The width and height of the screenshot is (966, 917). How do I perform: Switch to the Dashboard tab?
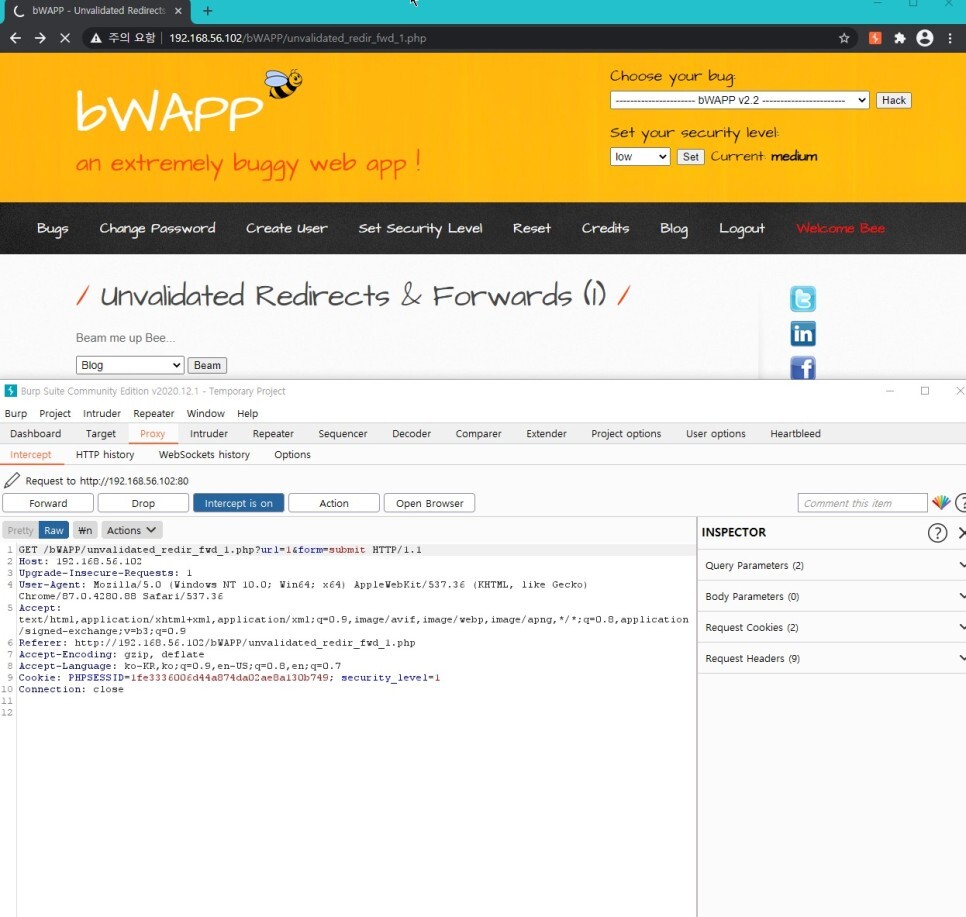point(35,433)
